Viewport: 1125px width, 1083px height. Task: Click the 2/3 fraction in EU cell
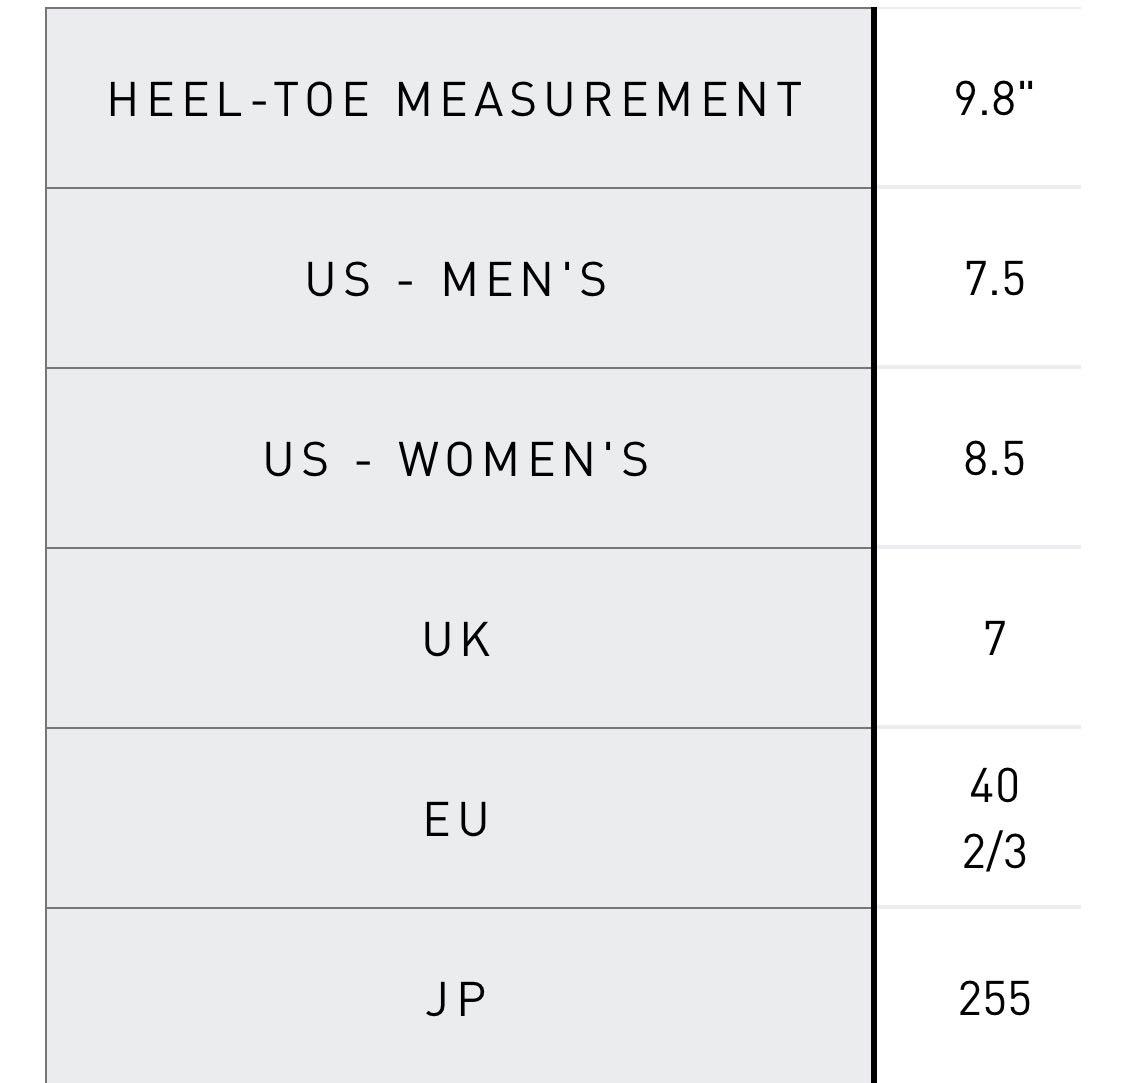(x=994, y=851)
